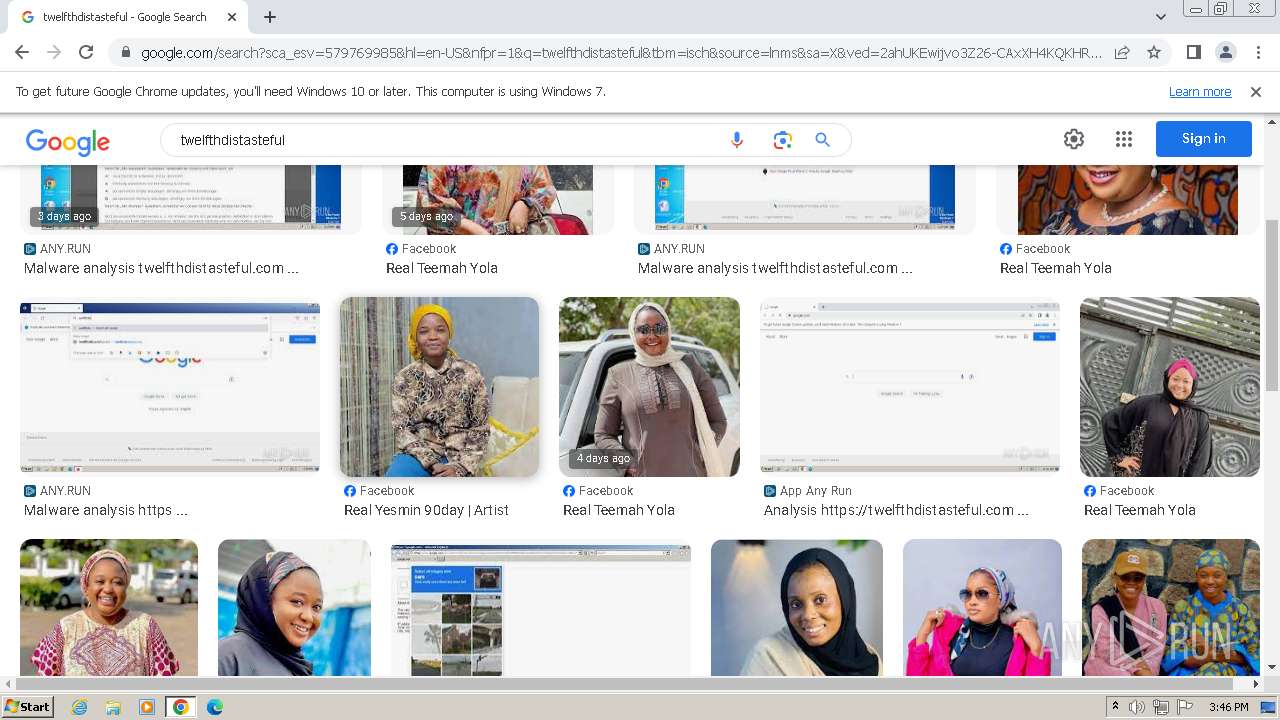This screenshot has height=720, width=1280.
Task: Submit search with the magnifier icon
Action: pos(823,140)
